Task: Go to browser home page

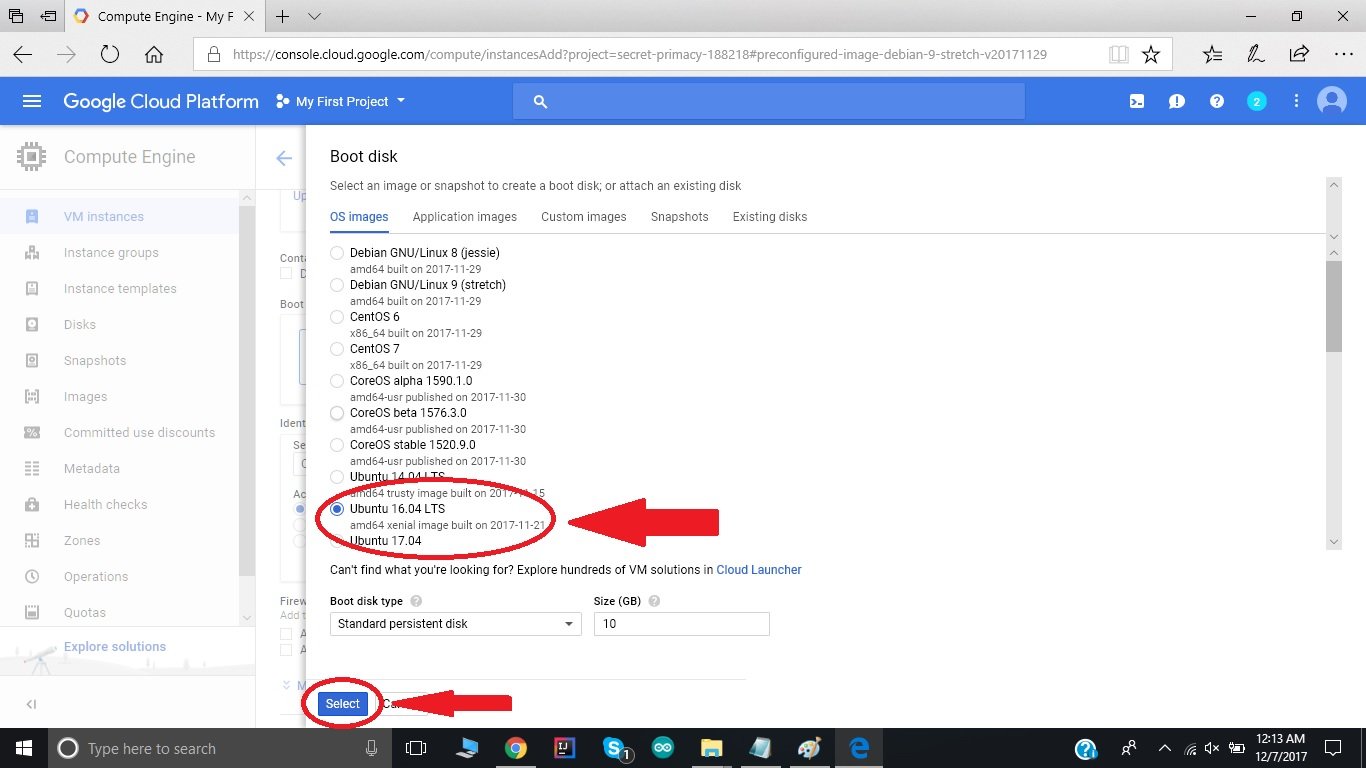Action: coord(154,54)
